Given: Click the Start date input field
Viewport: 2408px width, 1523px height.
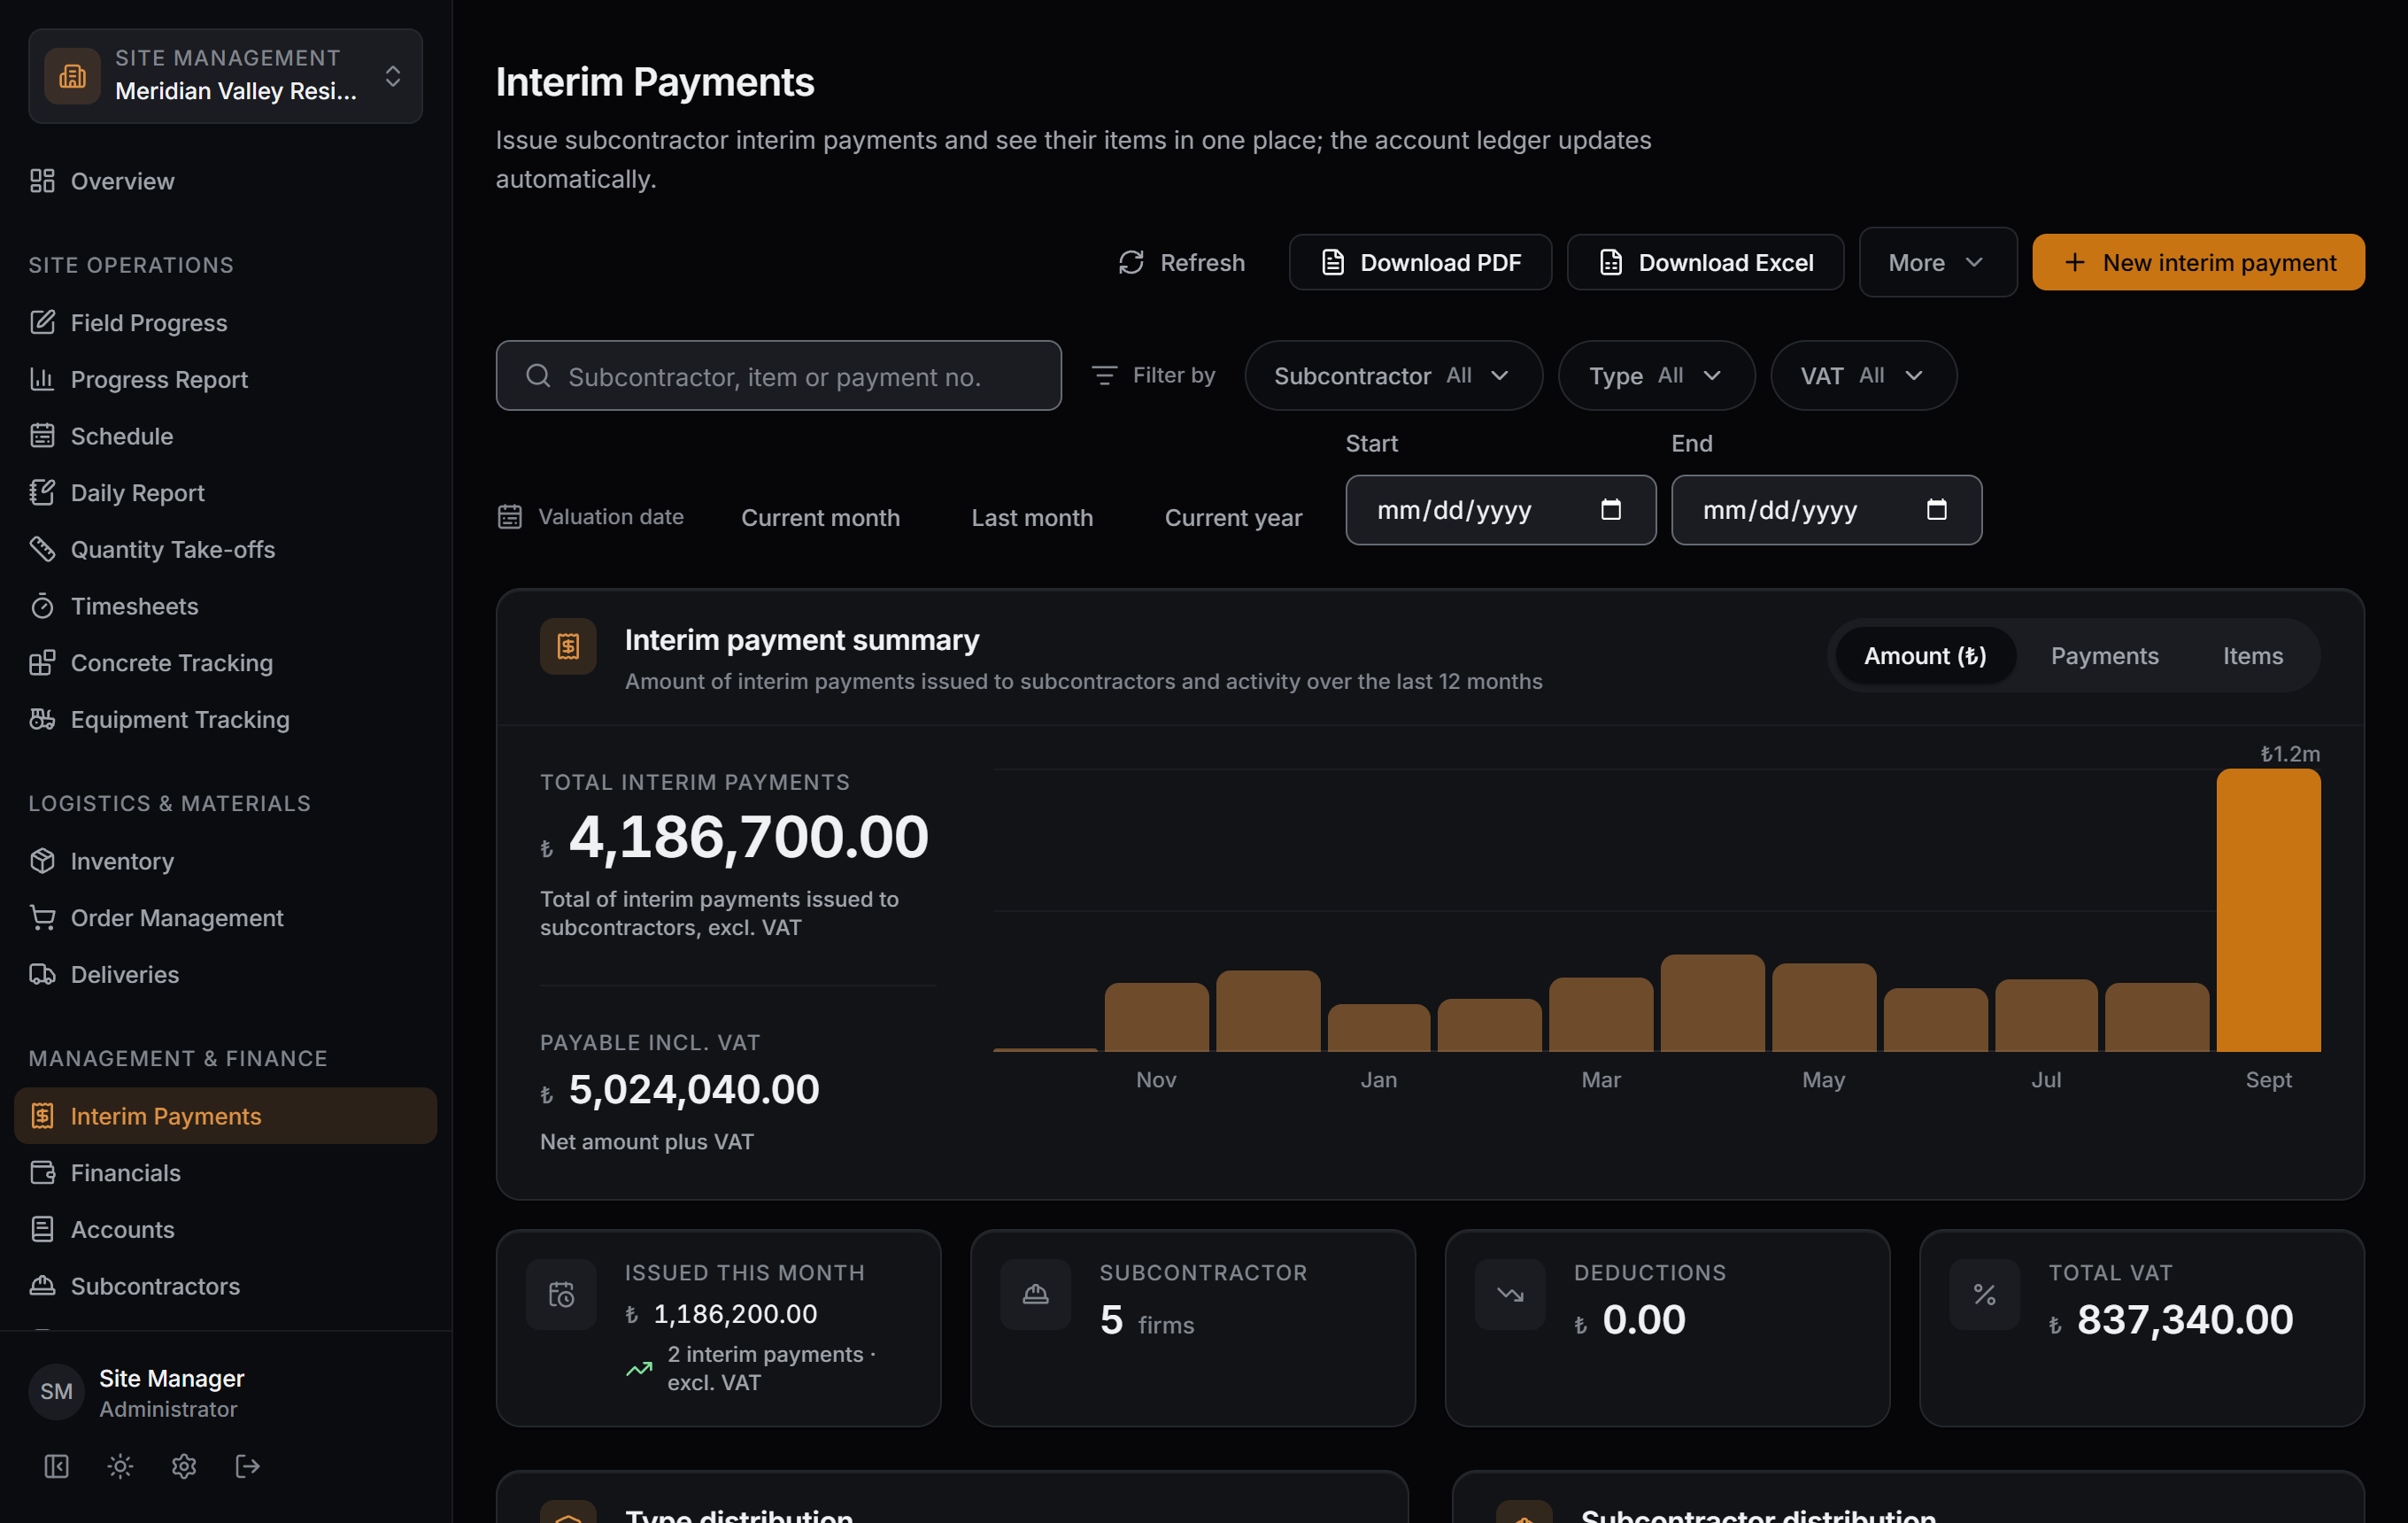Looking at the screenshot, I should click(x=1500, y=510).
